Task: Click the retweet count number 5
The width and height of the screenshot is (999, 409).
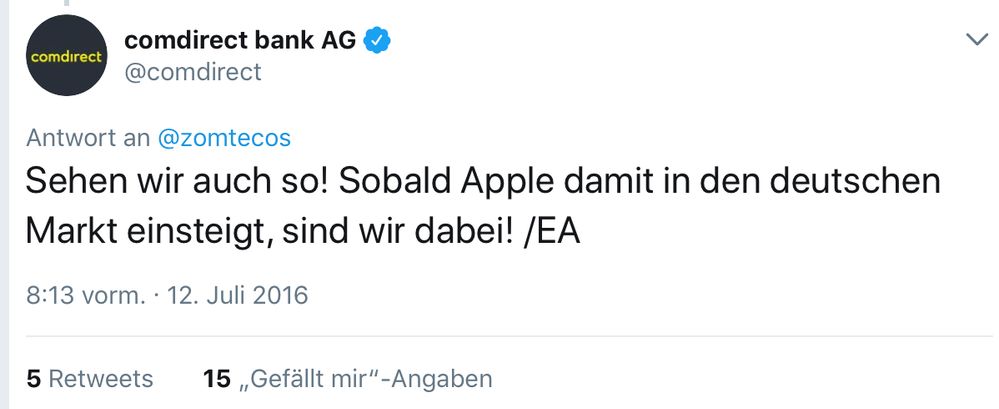Action: click(33, 379)
